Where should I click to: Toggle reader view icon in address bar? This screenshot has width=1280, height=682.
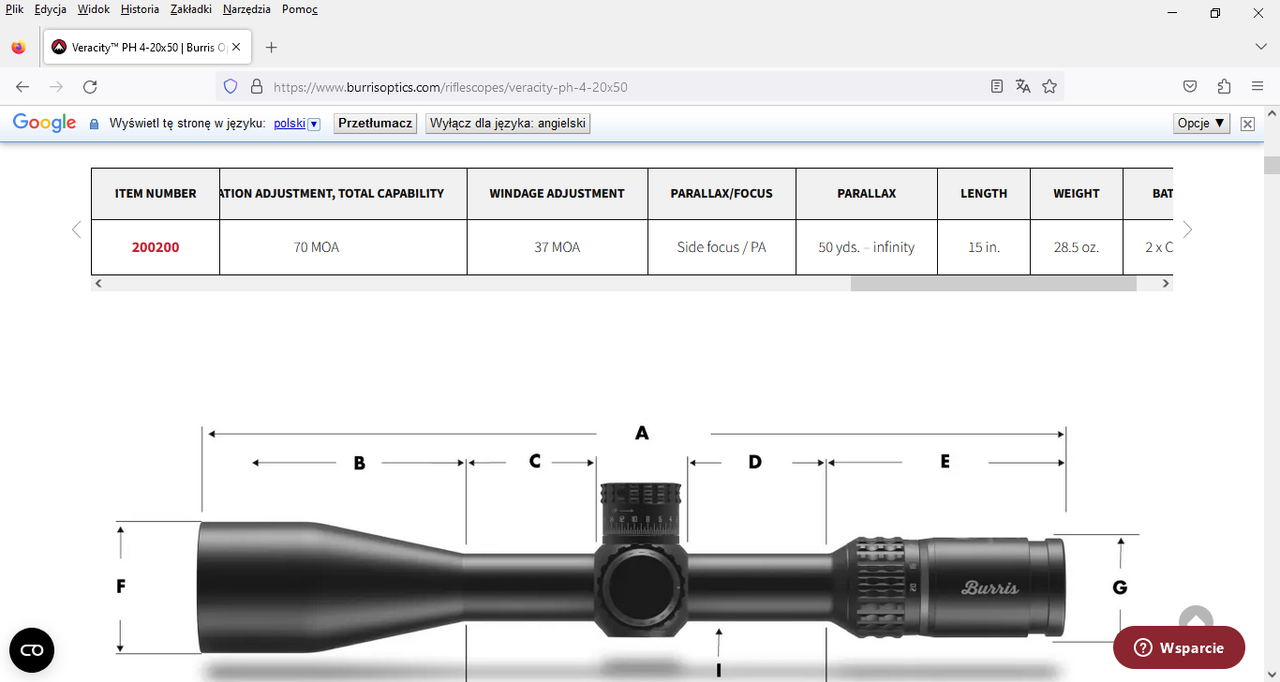pos(997,87)
